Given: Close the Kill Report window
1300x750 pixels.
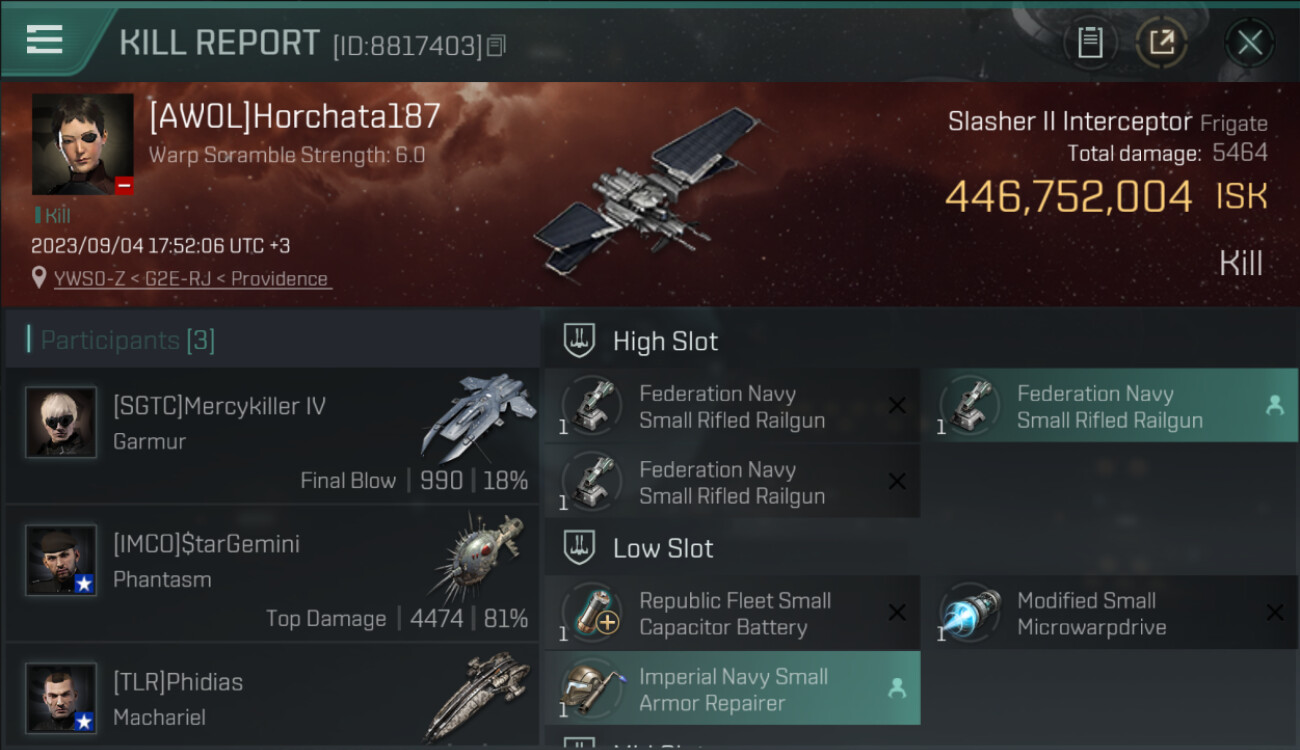Looking at the screenshot, I should click(x=1249, y=43).
